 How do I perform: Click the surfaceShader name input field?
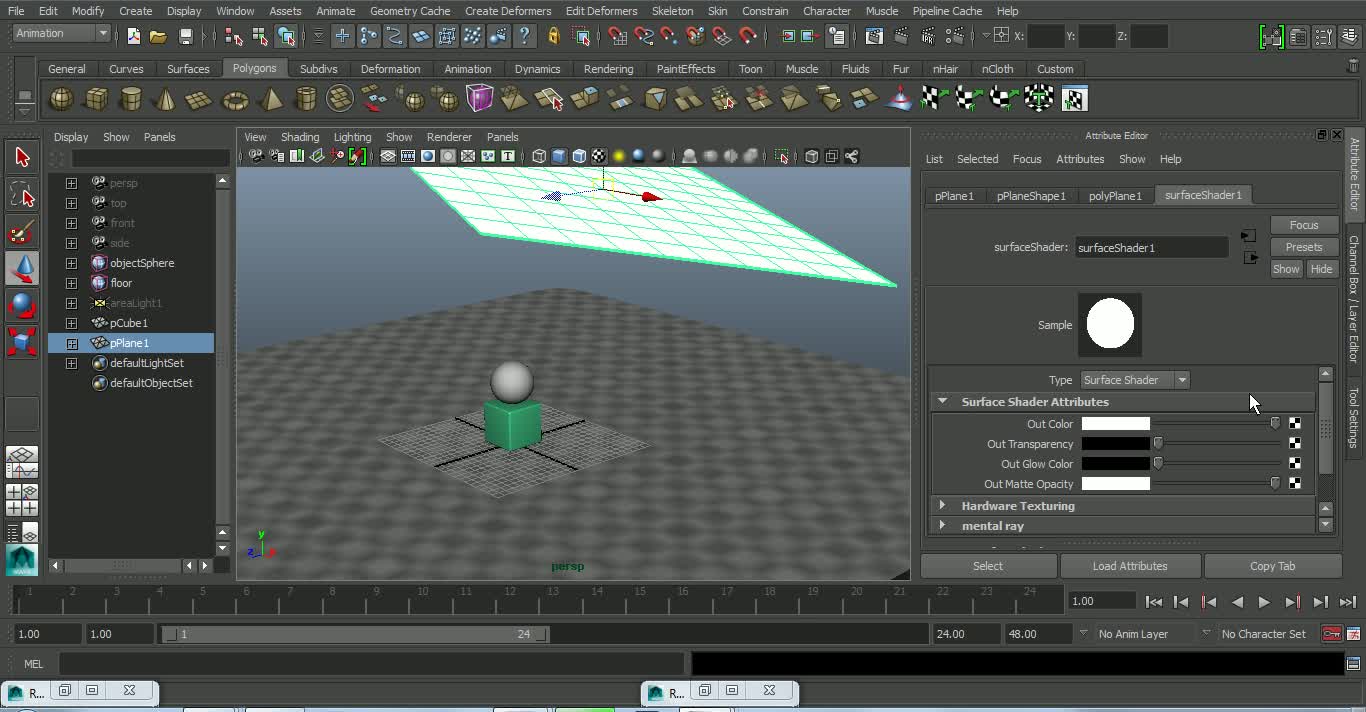click(x=1151, y=247)
